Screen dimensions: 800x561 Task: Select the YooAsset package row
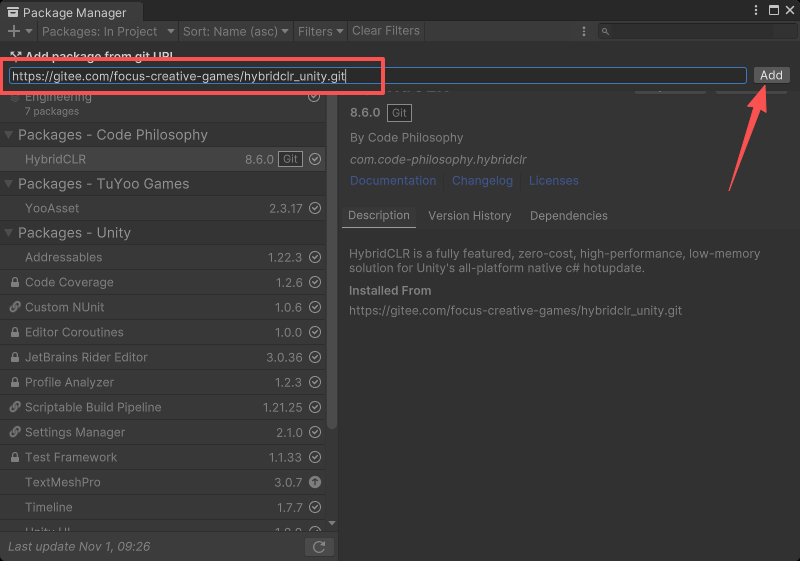(163, 208)
